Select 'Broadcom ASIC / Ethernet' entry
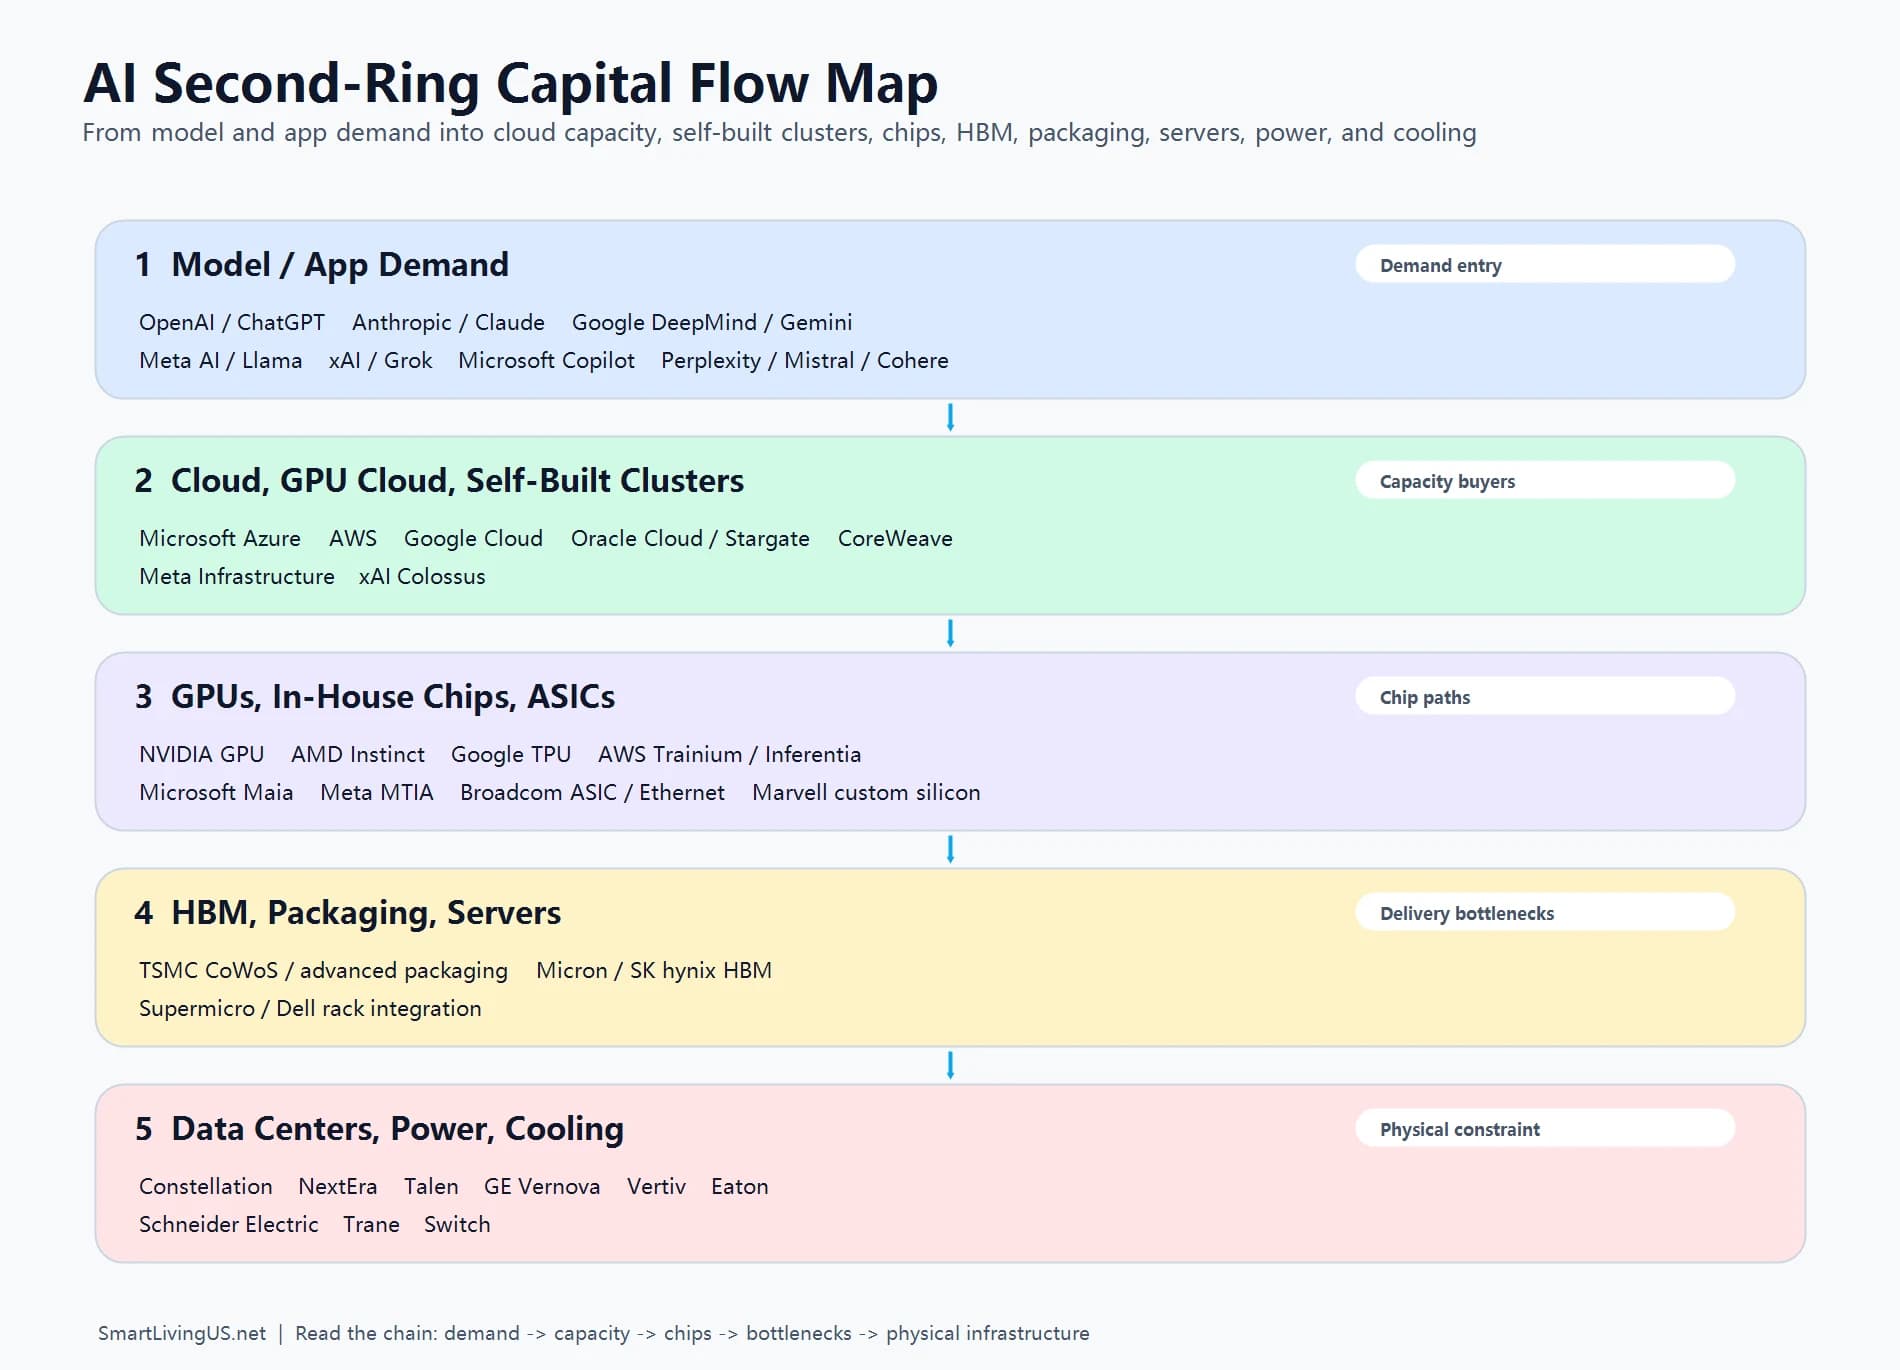 592,792
